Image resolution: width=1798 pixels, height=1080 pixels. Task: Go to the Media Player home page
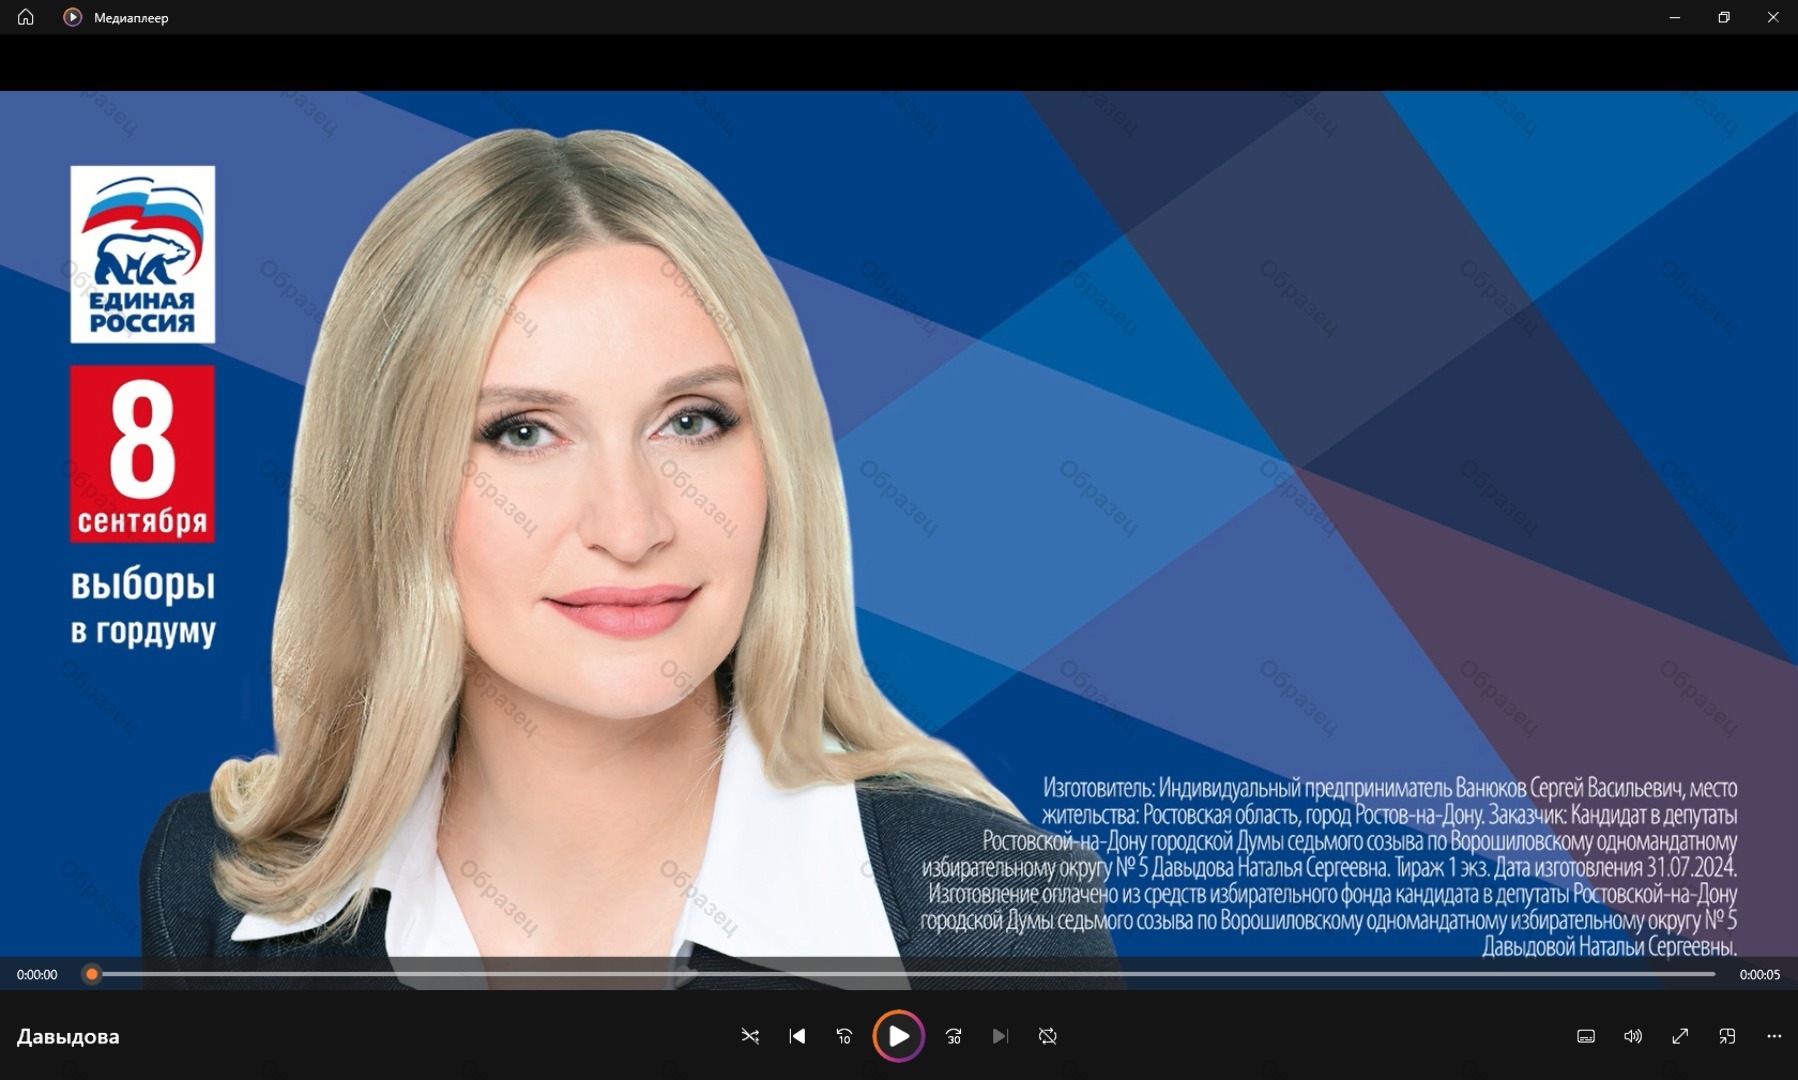click(26, 17)
